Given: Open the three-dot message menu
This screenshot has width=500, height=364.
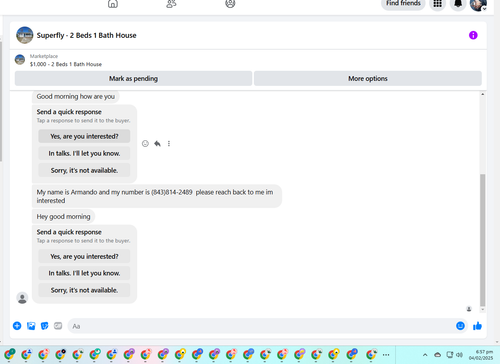Looking at the screenshot, I should (169, 144).
